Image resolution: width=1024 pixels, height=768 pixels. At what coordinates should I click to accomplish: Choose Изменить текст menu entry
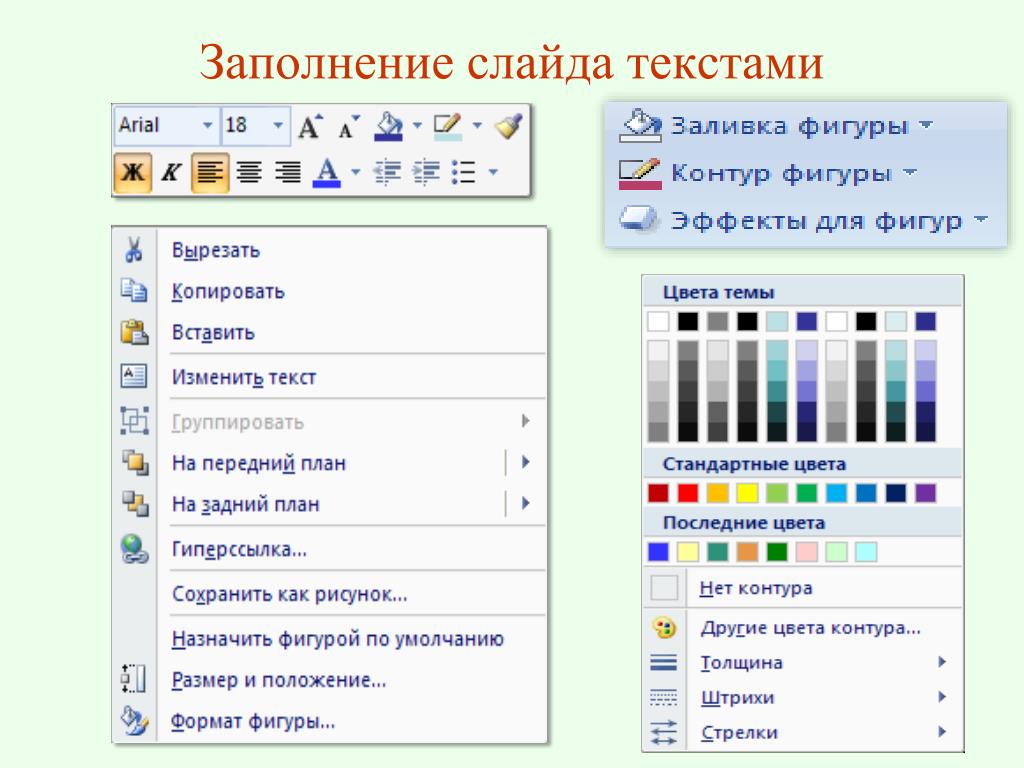click(x=329, y=377)
